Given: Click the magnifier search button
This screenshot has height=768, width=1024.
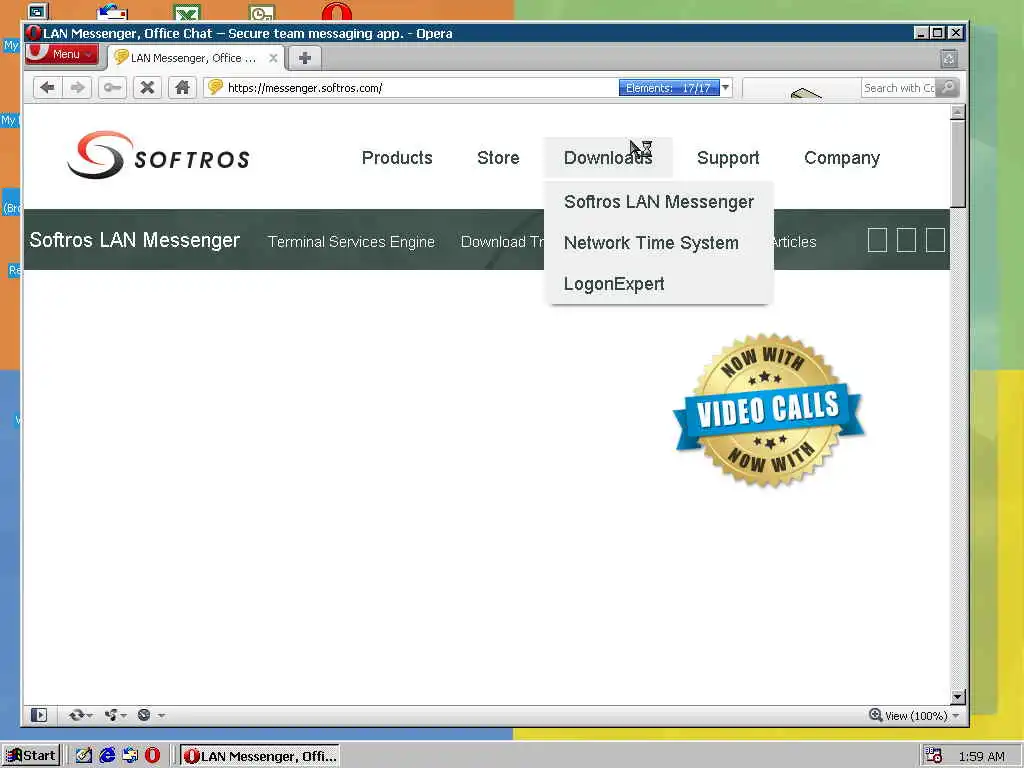Looking at the screenshot, I should coord(947,88).
